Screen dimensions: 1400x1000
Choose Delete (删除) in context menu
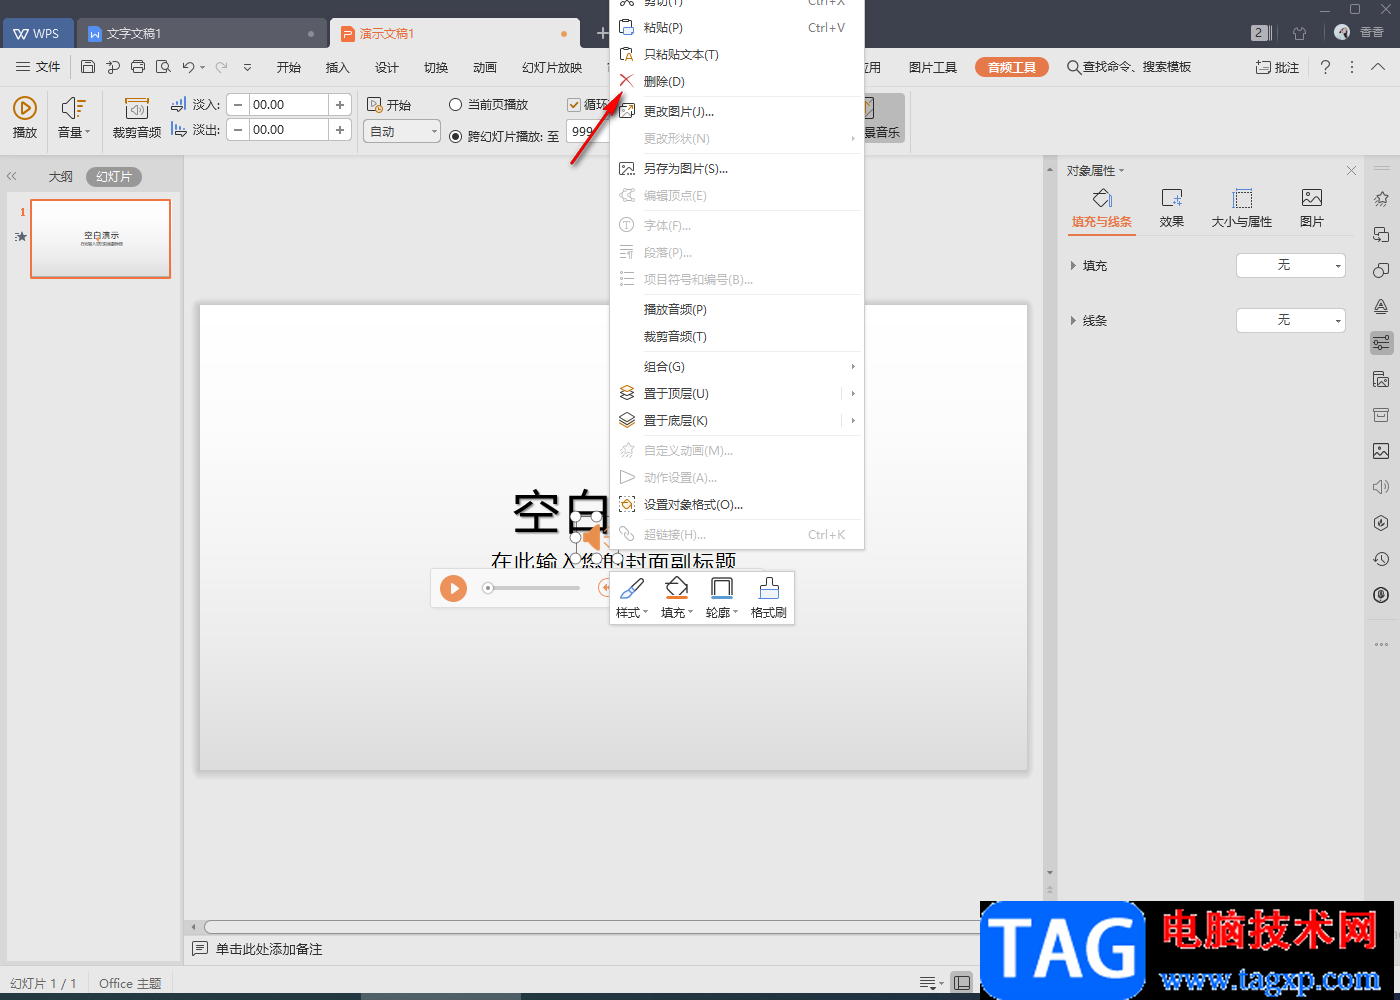[x=737, y=82]
